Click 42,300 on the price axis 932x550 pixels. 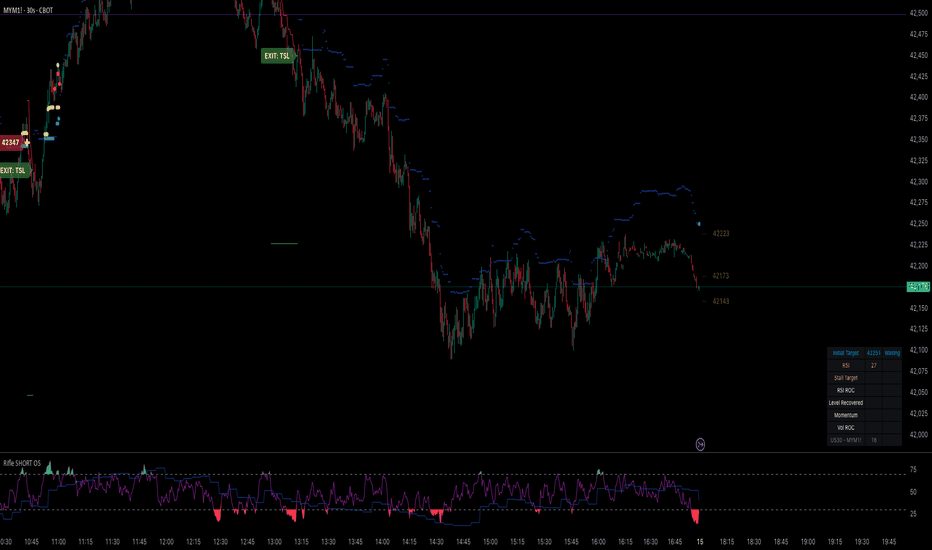point(918,182)
